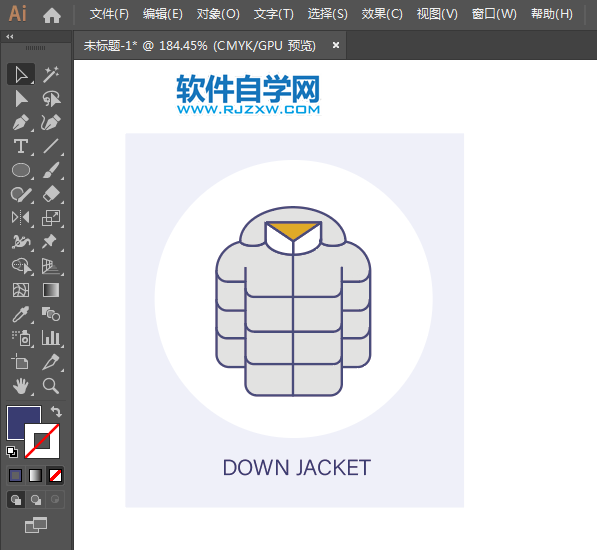This screenshot has height=550, width=597.
Task: Open the 帮助(H) menu
Action: tap(552, 14)
